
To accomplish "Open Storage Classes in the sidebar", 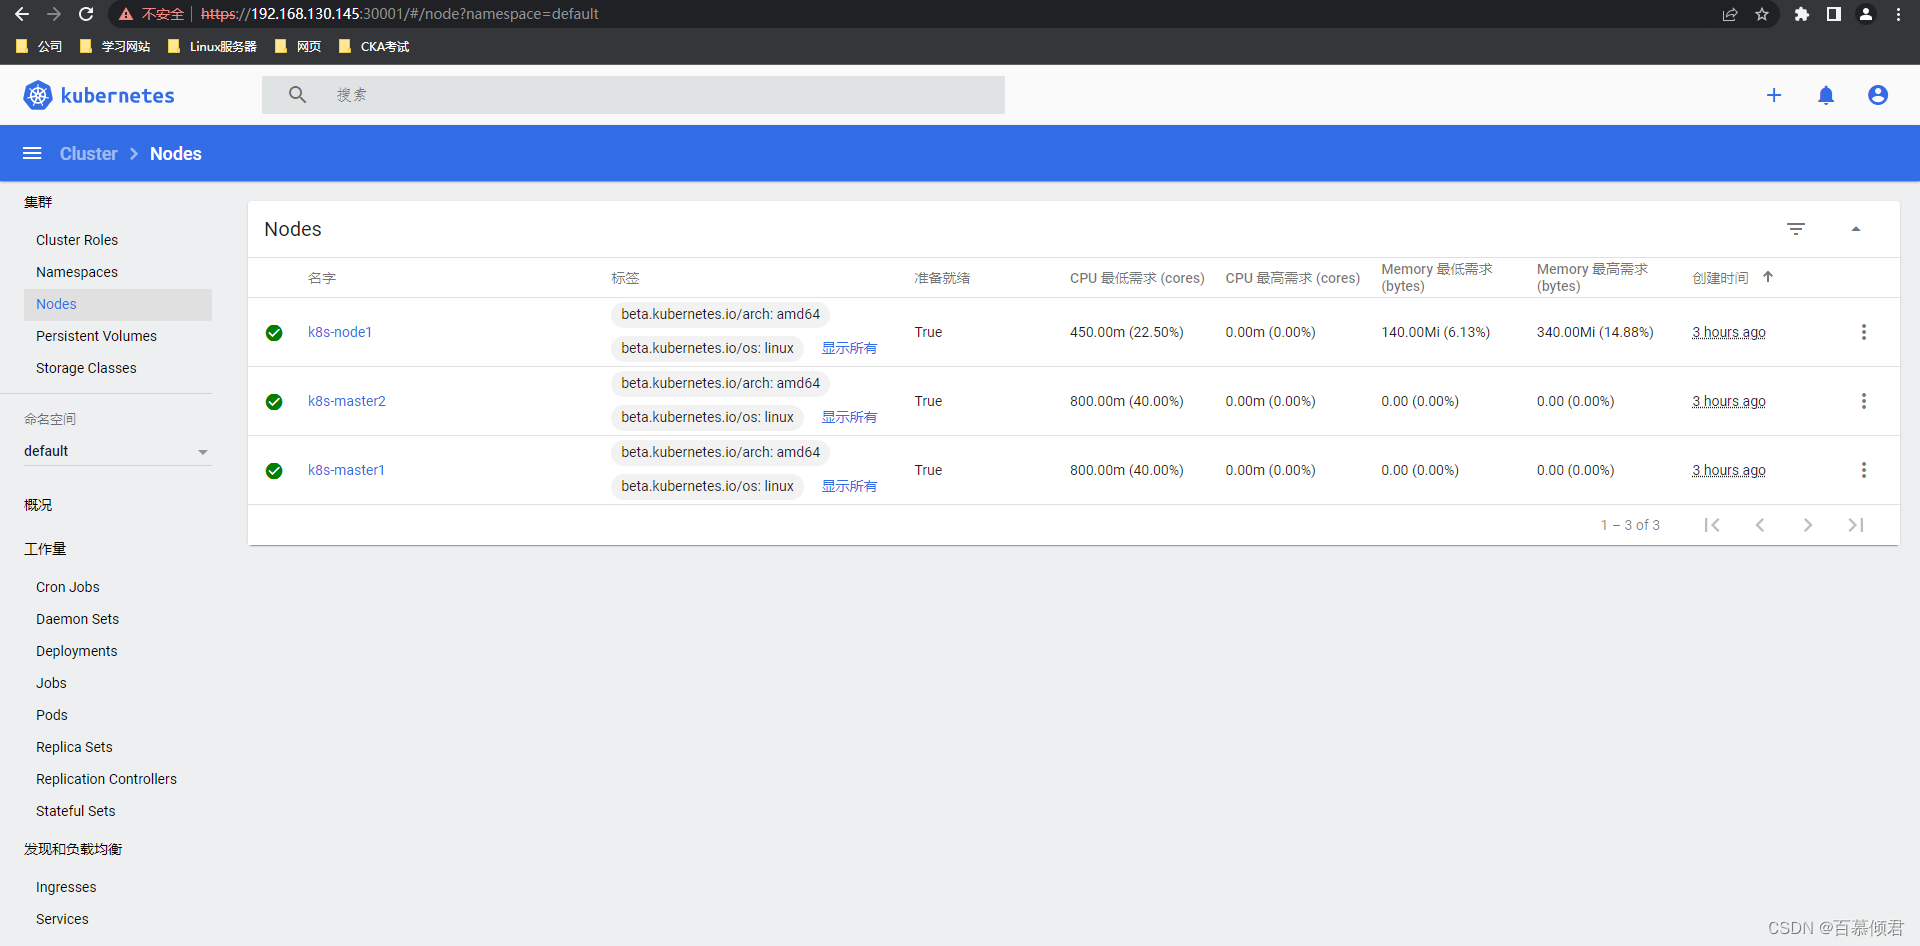I will point(86,368).
